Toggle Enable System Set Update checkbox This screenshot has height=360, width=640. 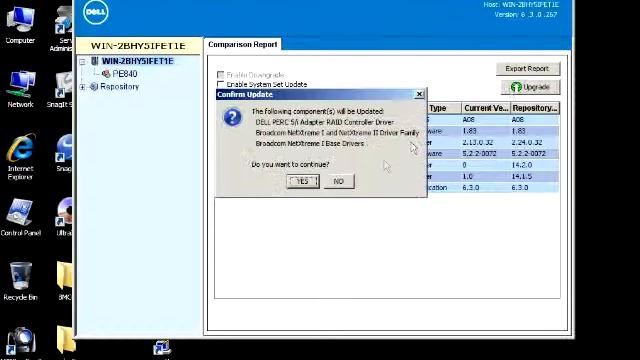[x=220, y=84]
